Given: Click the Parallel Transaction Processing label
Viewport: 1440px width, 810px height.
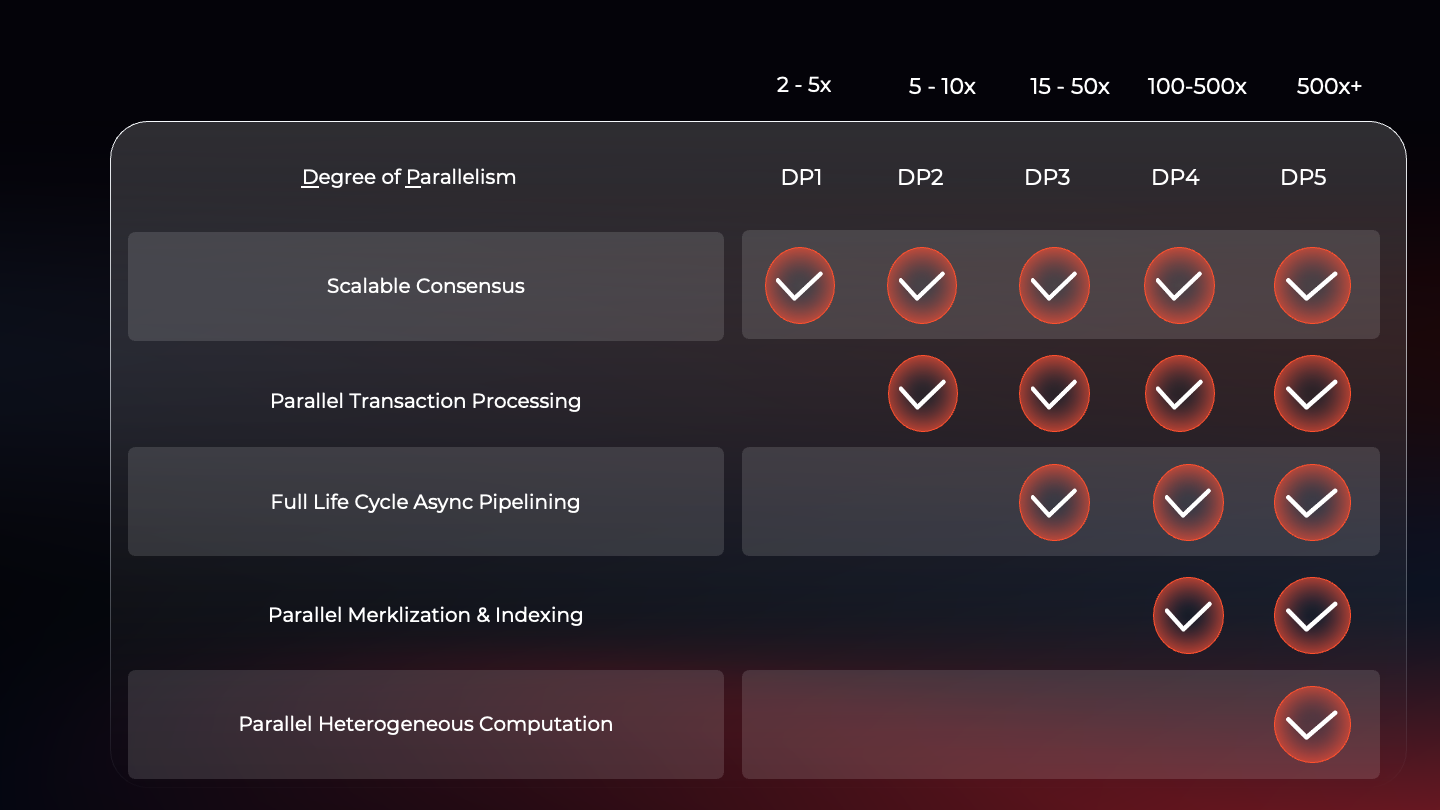Looking at the screenshot, I should 426,401.
